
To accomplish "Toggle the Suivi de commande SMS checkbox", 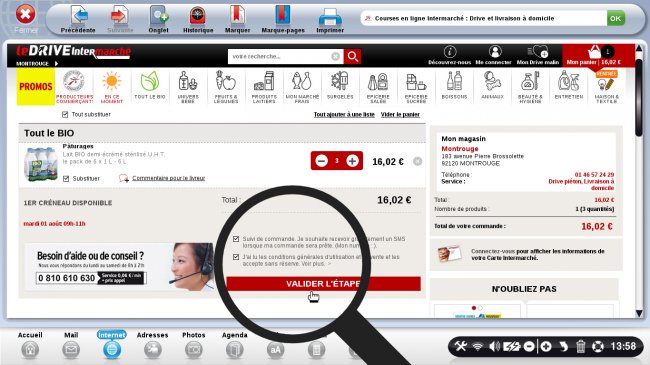I will point(236,239).
